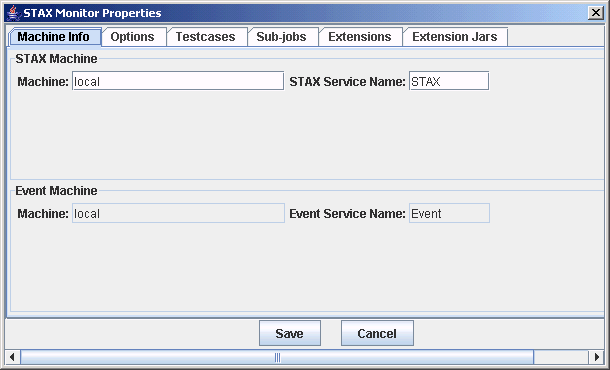Switch to the Sub-jobs tab
Image resolution: width=610 pixels, height=370 pixels.
[283, 37]
